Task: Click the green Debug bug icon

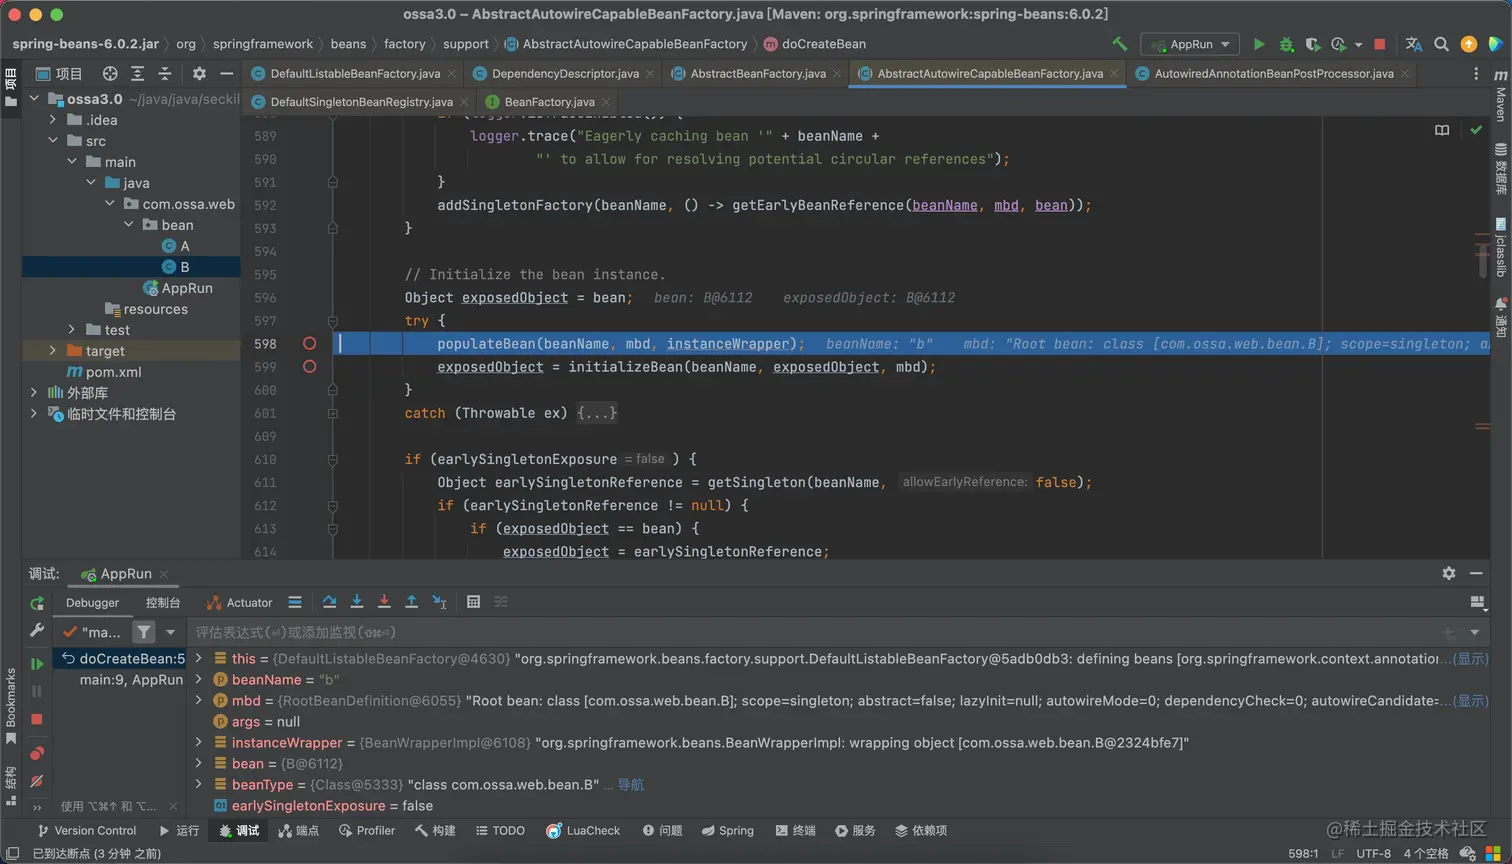Action: (x=1286, y=44)
